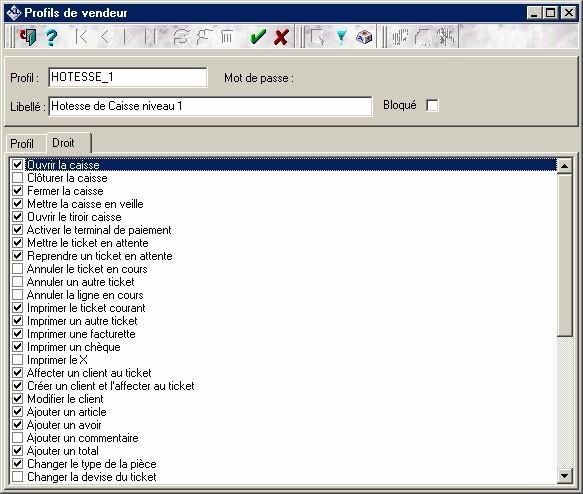Viewport: 583px width, 494px height.
Task: Enable Ajouter un commentaire checkbox
Action: [x=17, y=438]
